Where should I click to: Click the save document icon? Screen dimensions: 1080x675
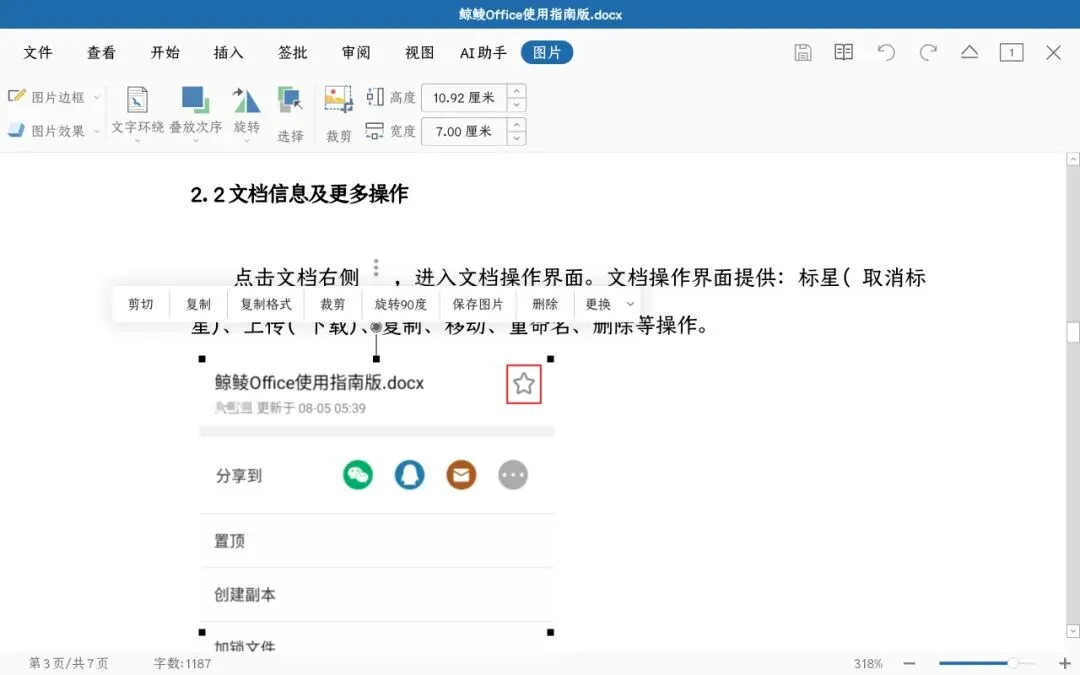click(x=802, y=52)
